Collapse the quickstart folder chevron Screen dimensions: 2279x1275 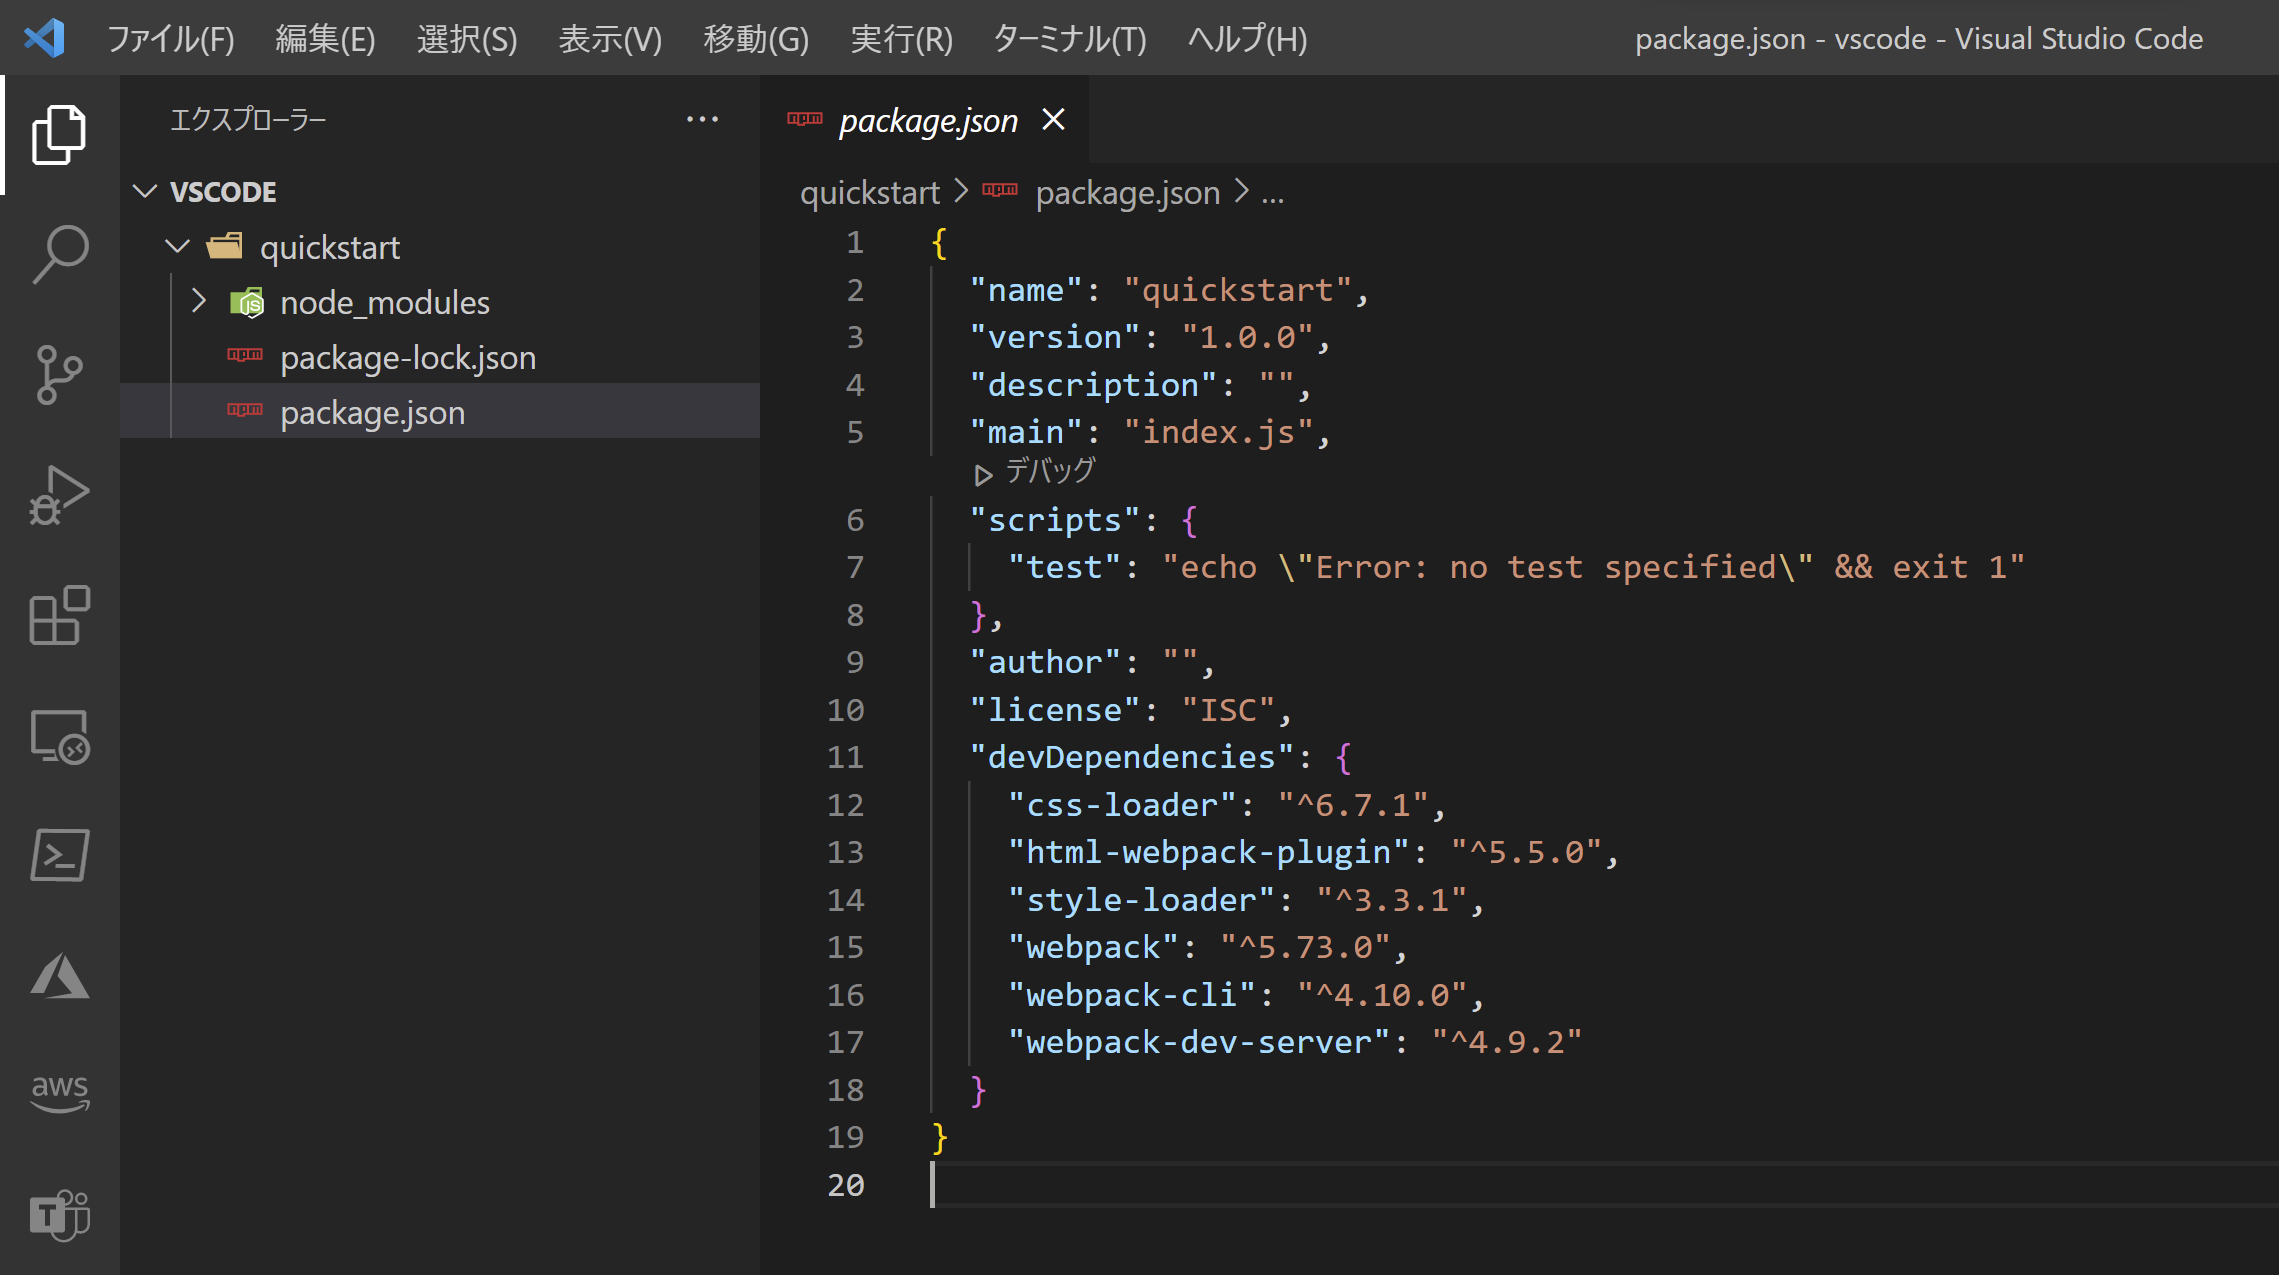tap(178, 246)
